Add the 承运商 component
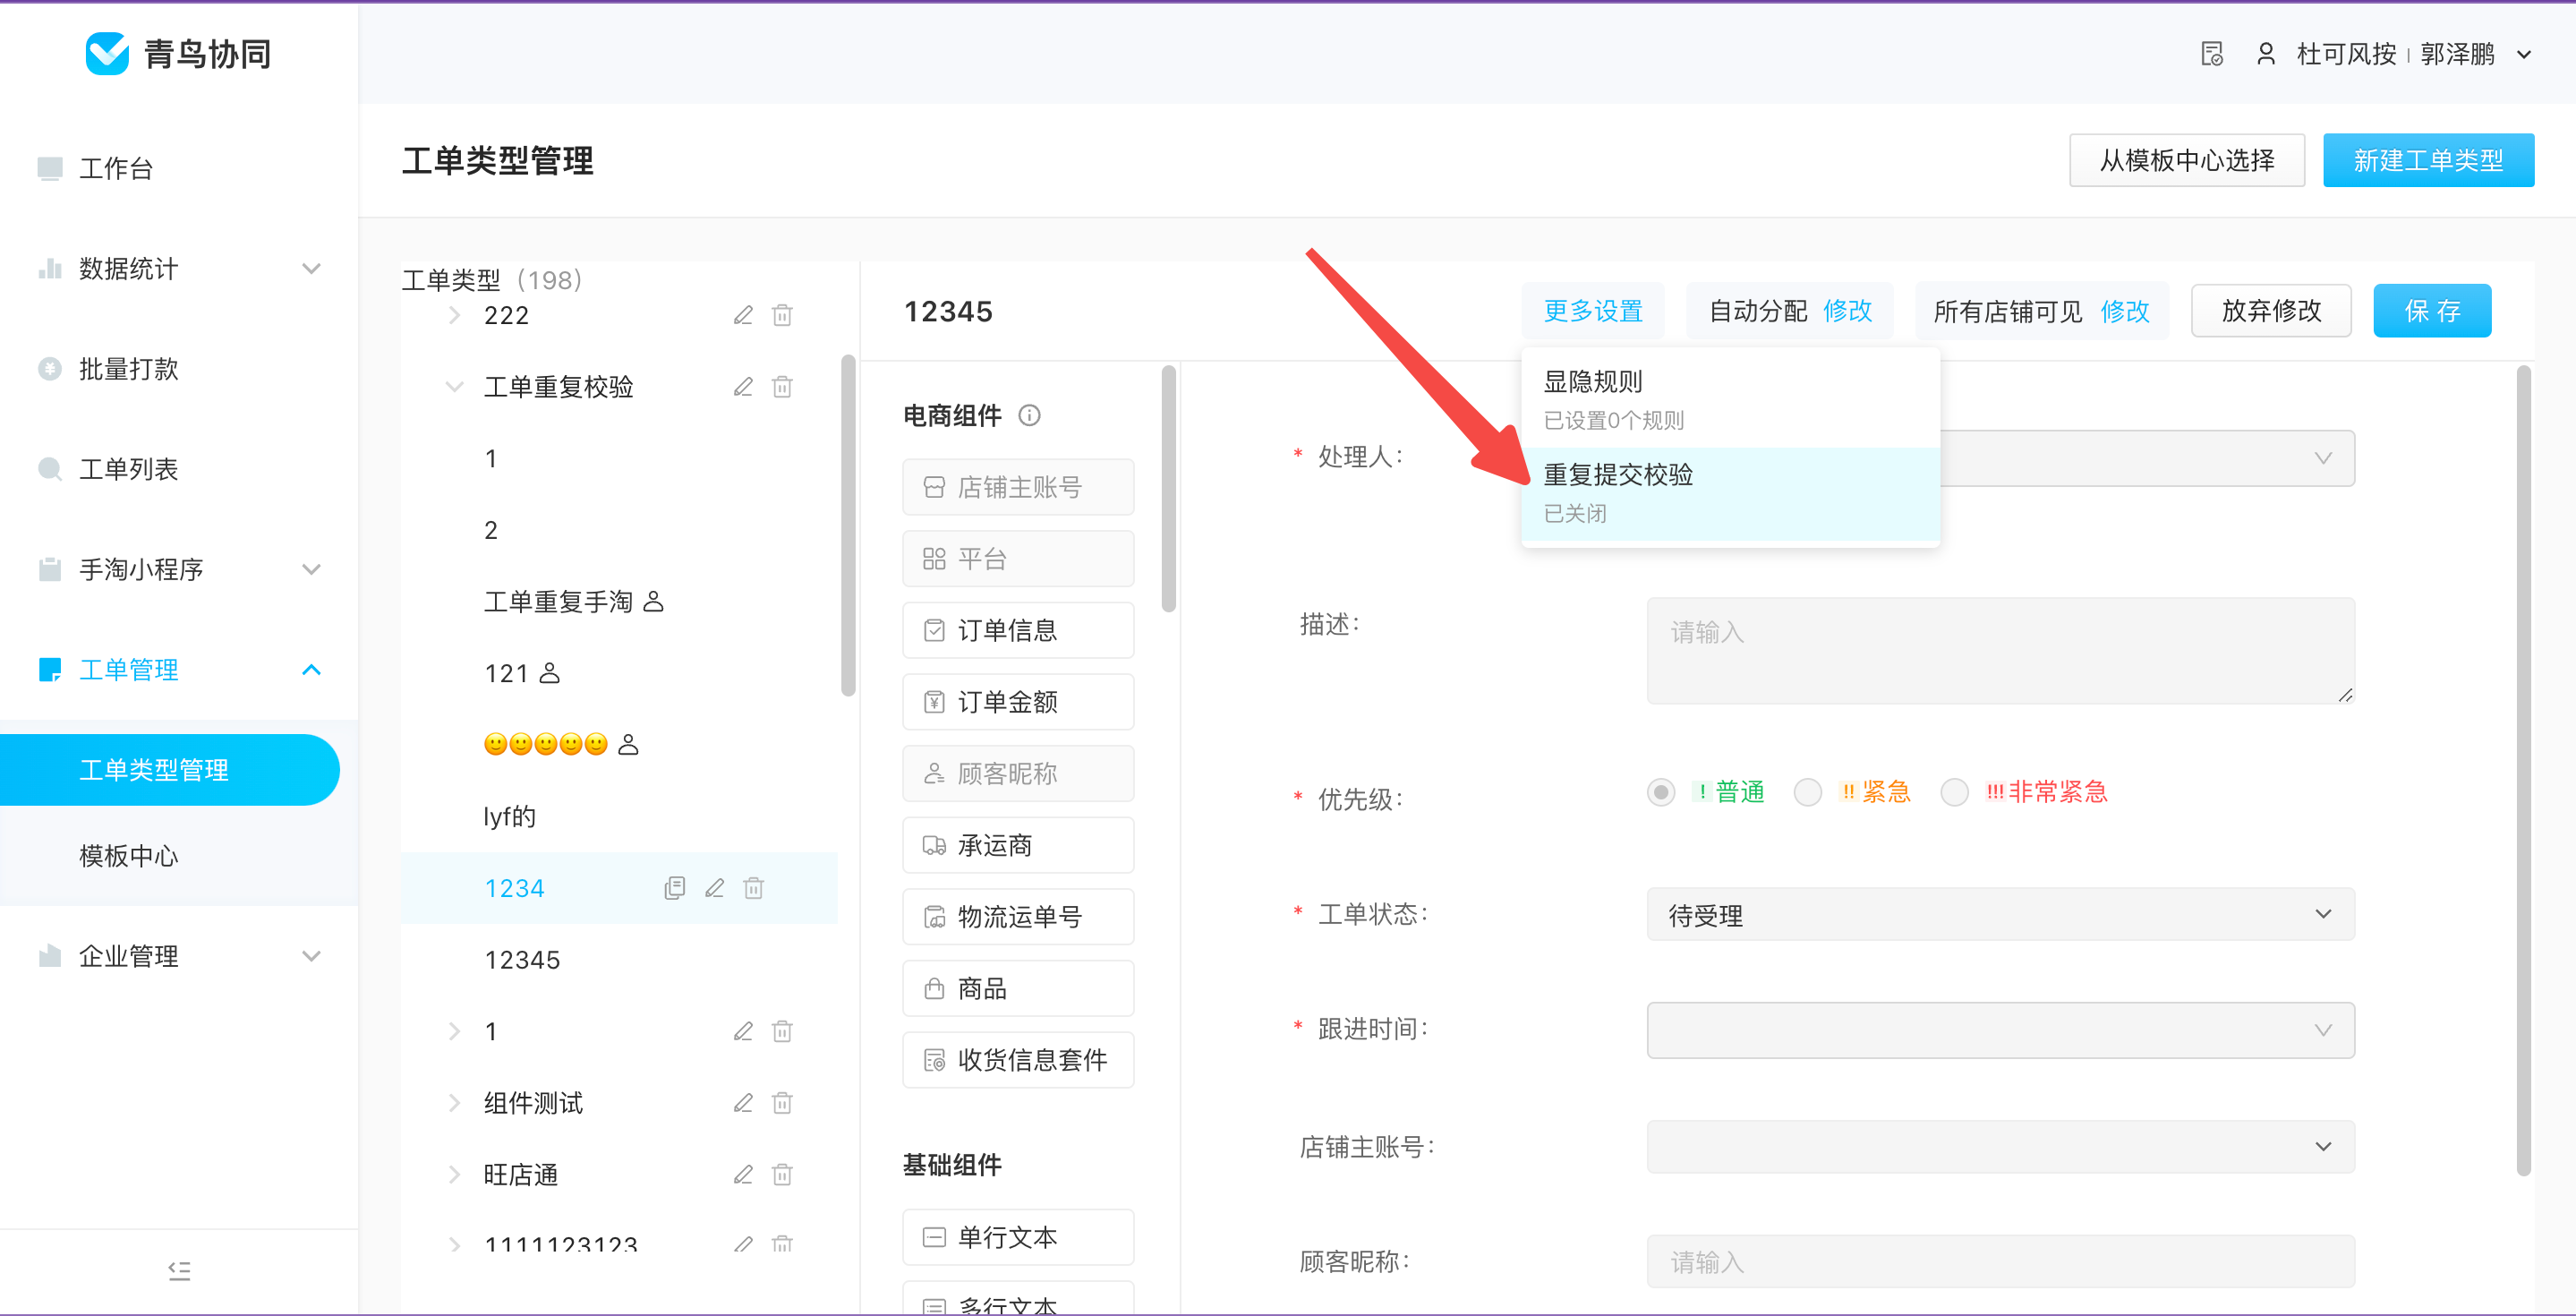The image size is (2576, 1316). 1018,845
